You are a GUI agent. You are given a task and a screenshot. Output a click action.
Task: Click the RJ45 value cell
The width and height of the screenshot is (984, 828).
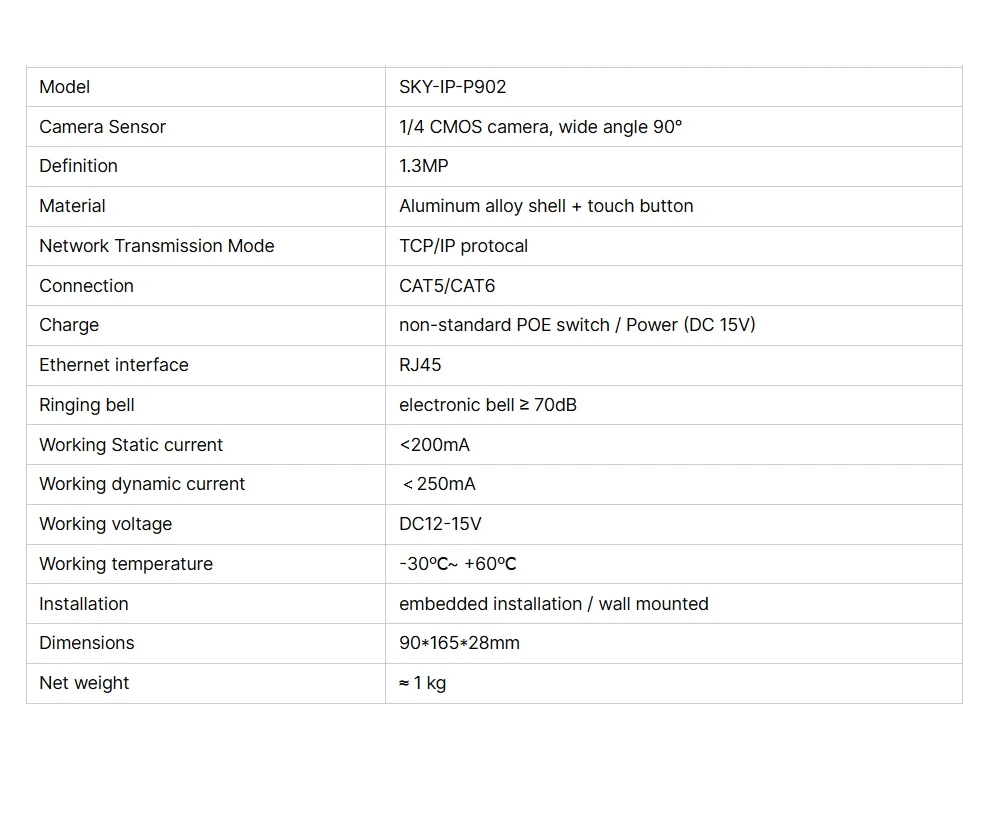[420, 365]
